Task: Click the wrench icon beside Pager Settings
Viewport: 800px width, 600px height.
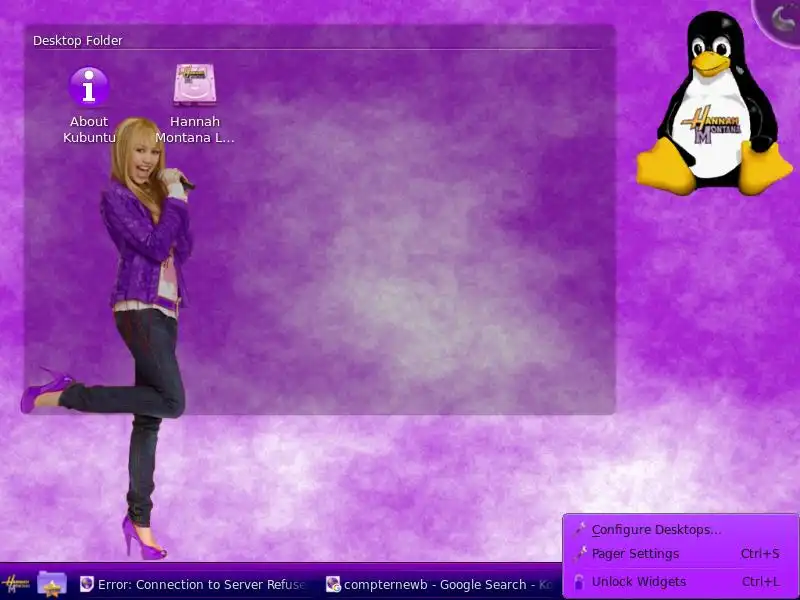Action: [580, 554]
